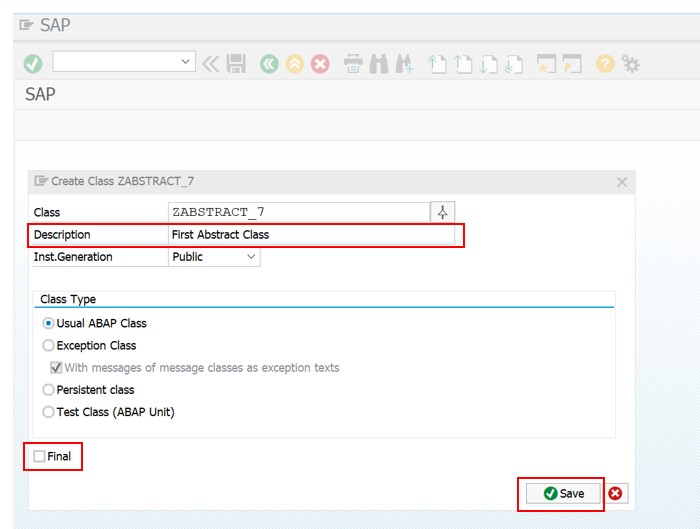The height and width of the screenshot is (529, 700).
Task: Click the green Enter checkmark in toolbar
Action: point(33,64)
